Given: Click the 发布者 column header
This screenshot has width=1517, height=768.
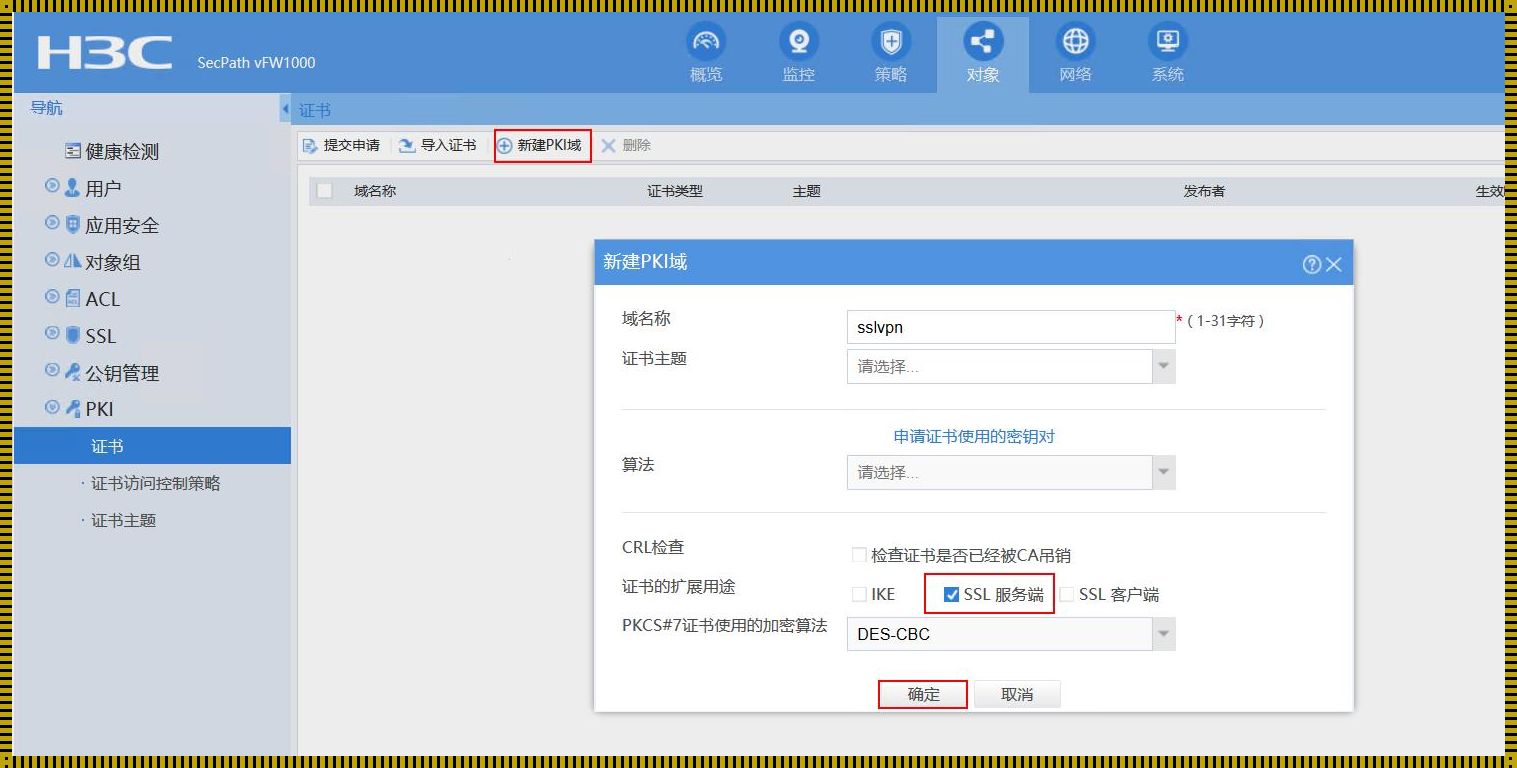Looking at the screenshot, I should pyautogui.click(x=1204, y=190).
